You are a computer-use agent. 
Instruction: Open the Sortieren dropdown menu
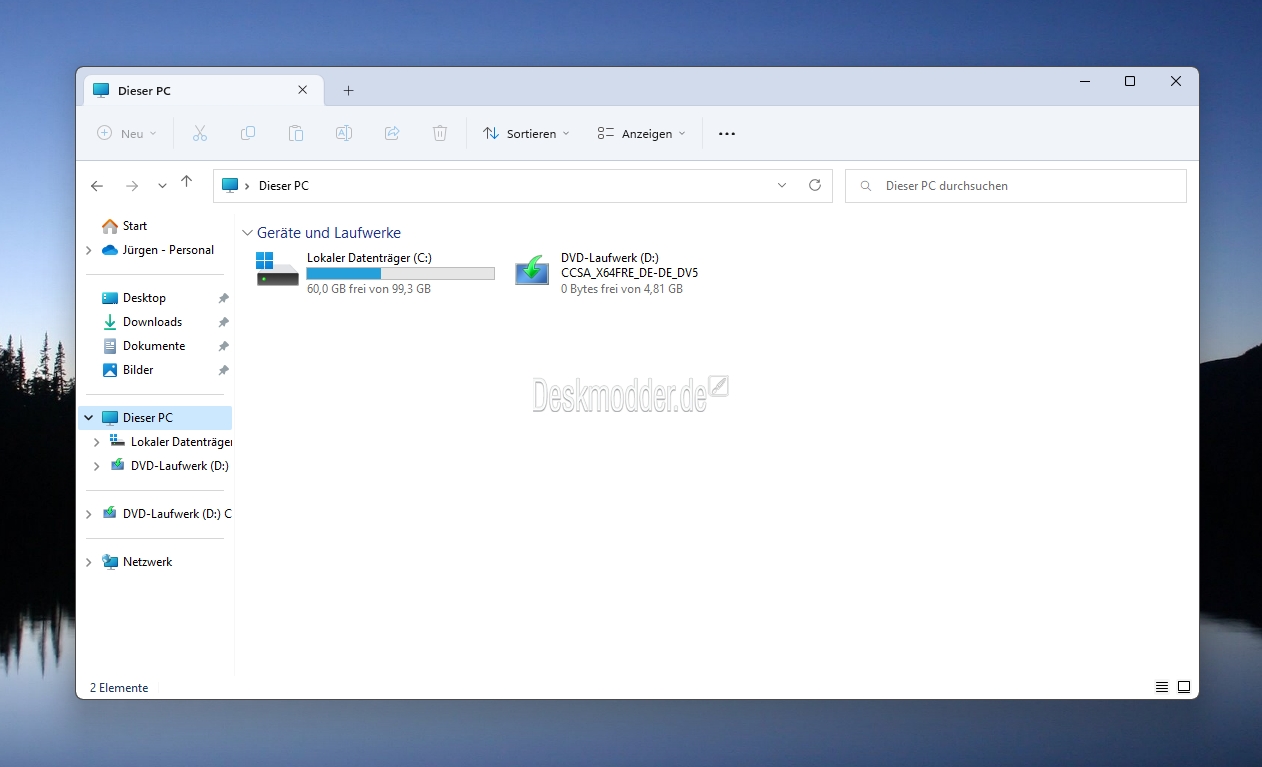click(526, 133)
